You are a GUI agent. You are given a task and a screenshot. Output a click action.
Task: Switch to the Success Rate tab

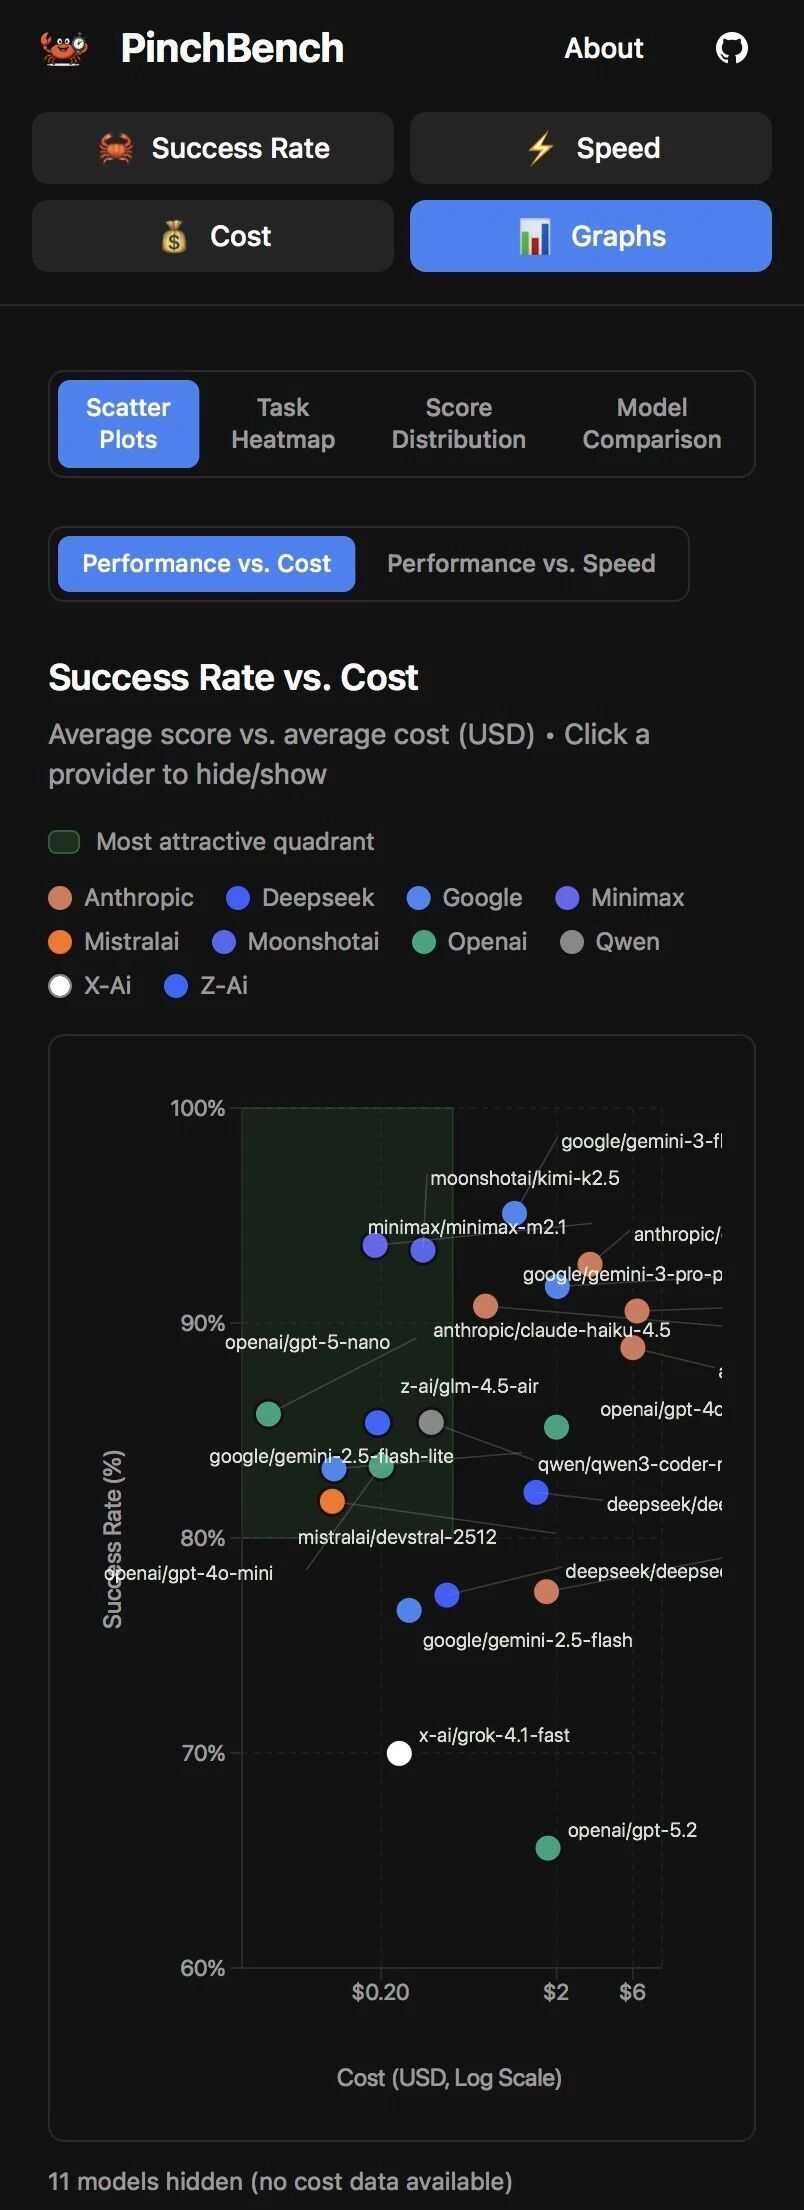(x=213, y=148)
